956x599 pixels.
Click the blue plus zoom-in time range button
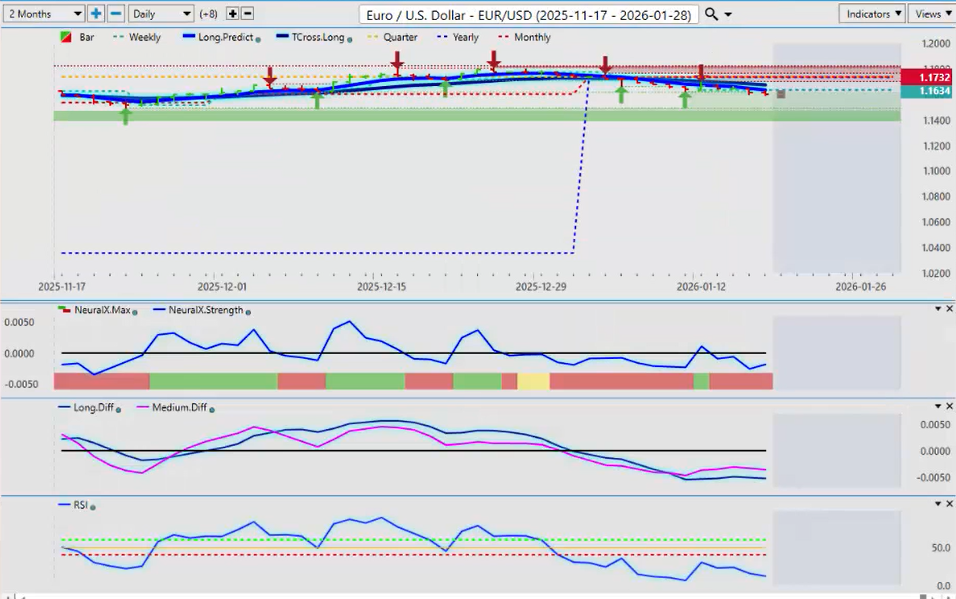tap(96, 14)
